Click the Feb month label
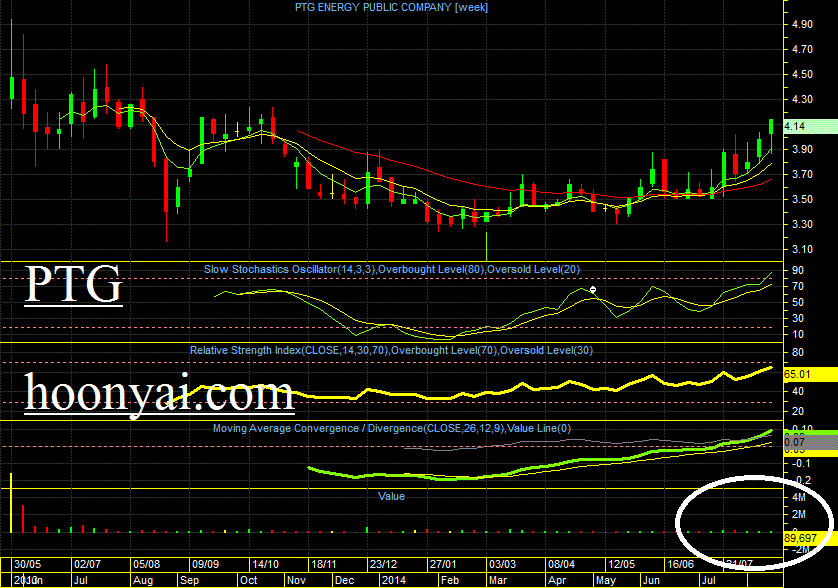The width and height of the screenshot is (838, 588). pos(449,581)
